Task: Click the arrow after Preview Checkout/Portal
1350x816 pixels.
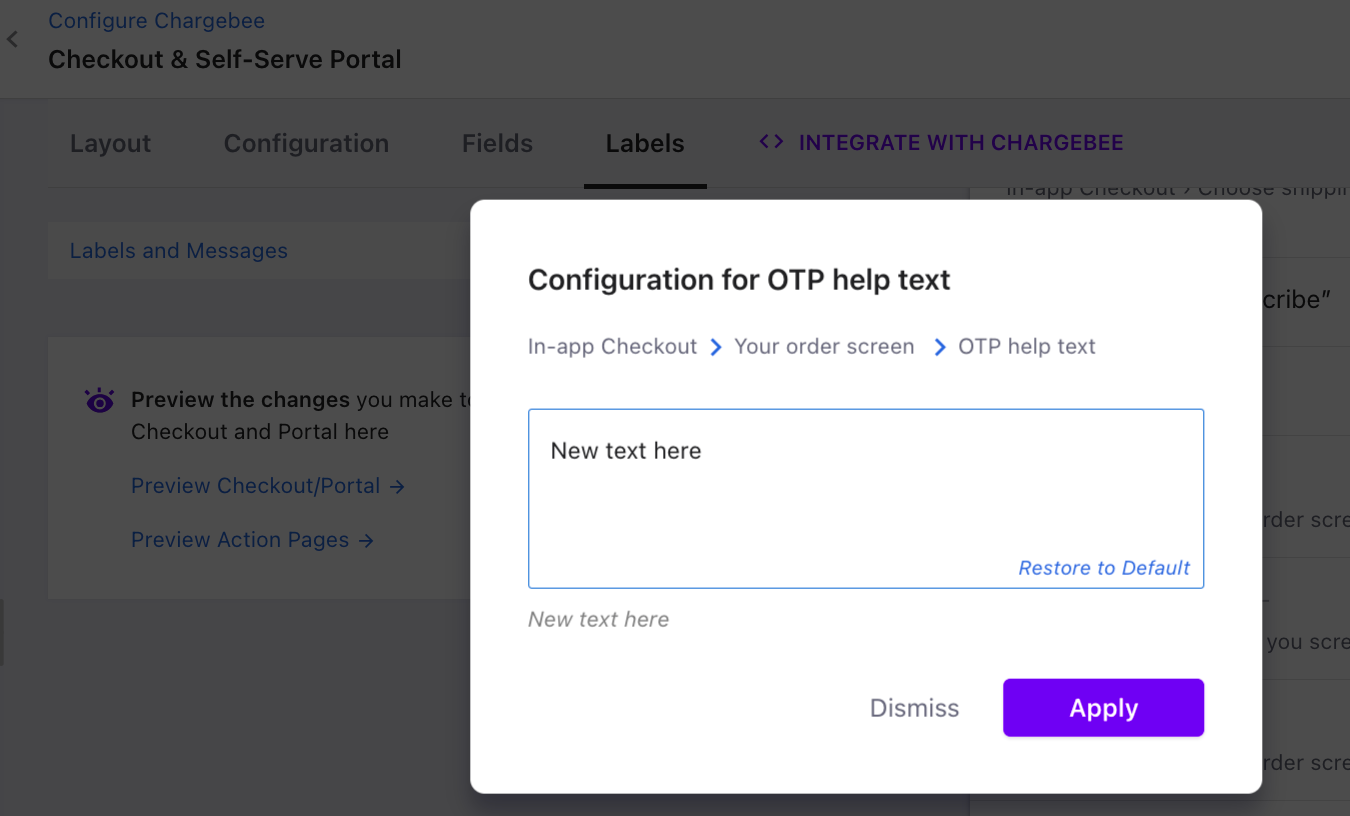Action: point(397,487)
